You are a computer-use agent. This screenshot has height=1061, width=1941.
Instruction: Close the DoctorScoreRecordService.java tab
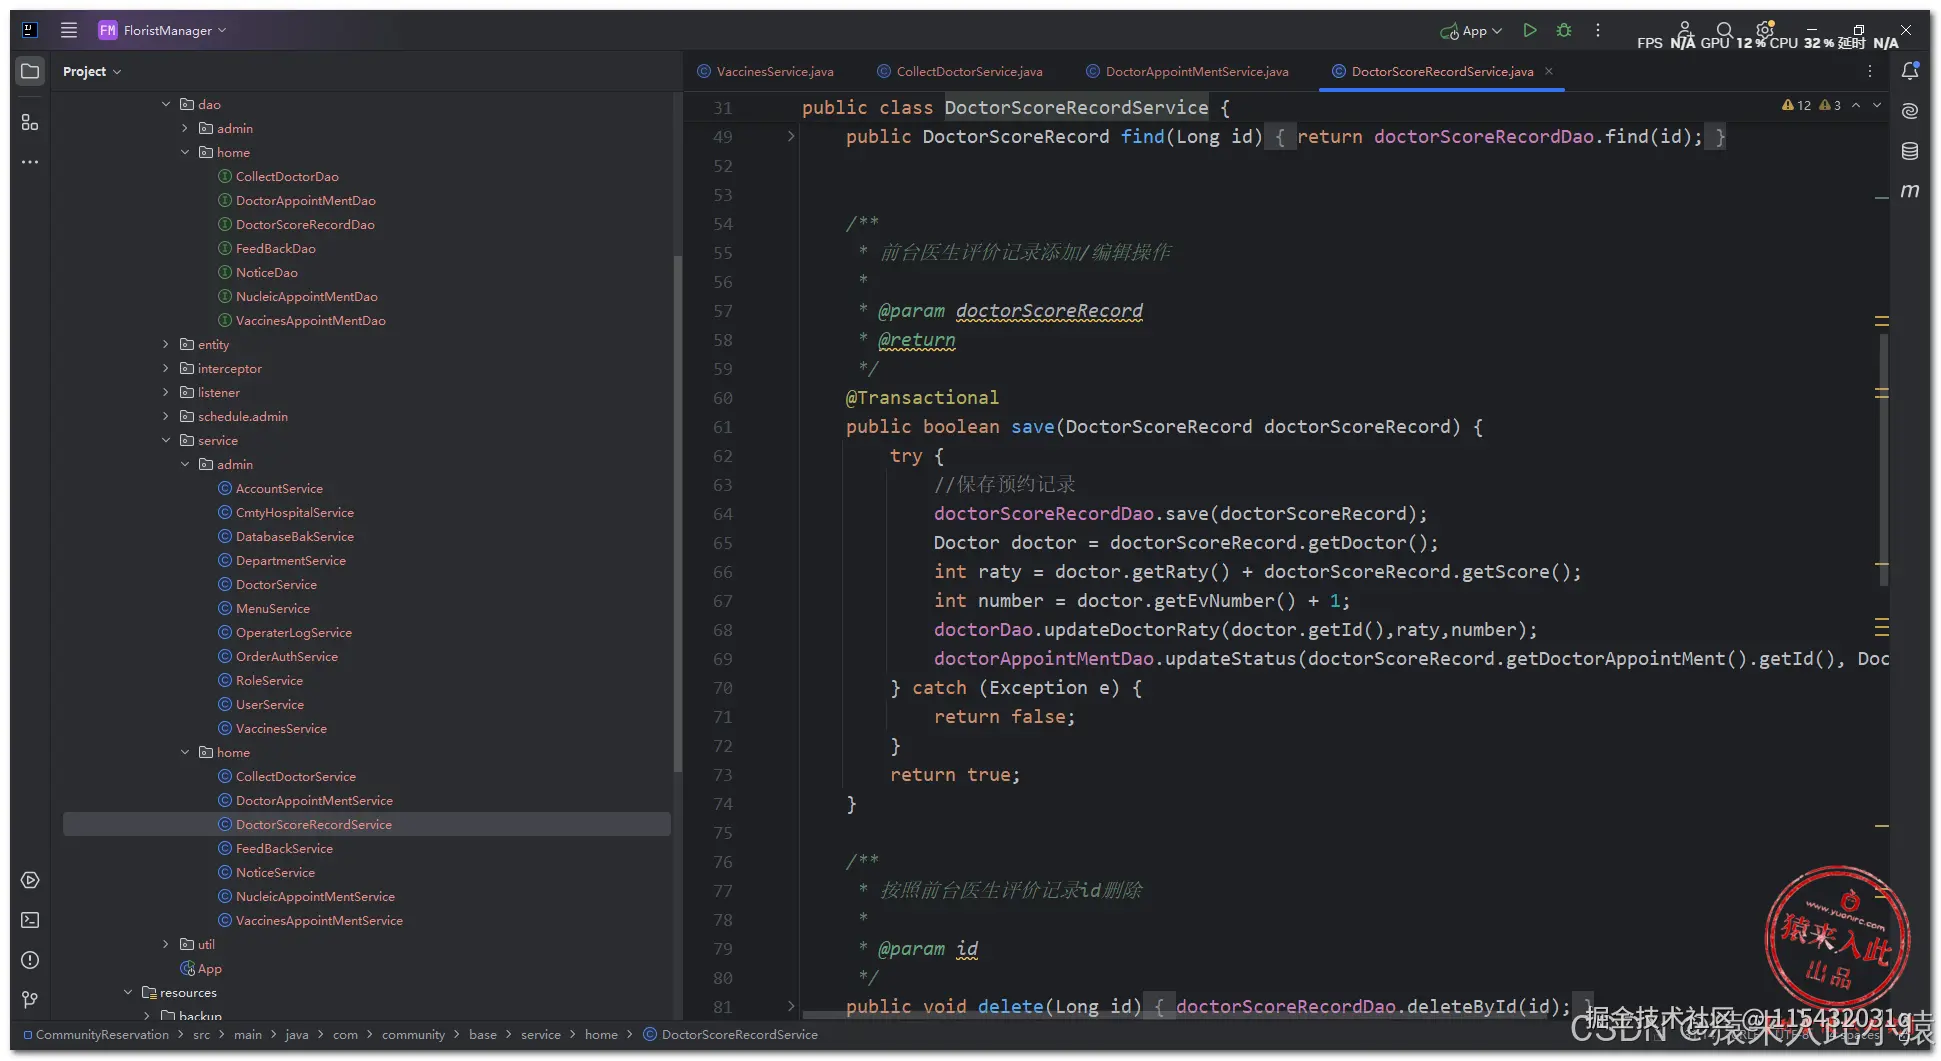[1549, 71]
